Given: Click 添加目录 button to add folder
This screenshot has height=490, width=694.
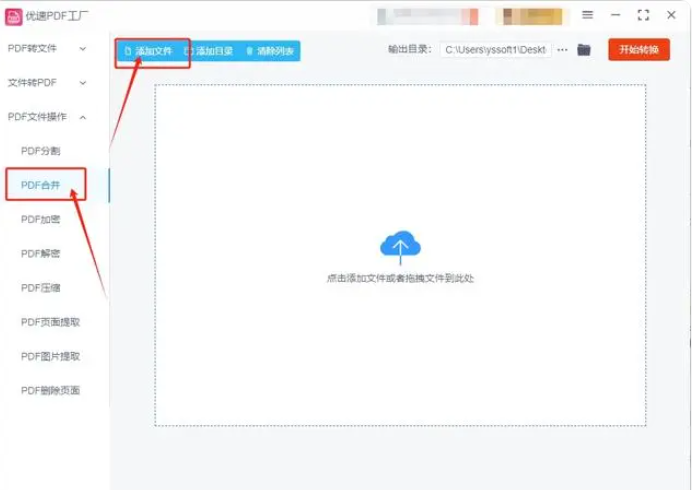Looking at the screenshot, I should (x=208, y=51).
